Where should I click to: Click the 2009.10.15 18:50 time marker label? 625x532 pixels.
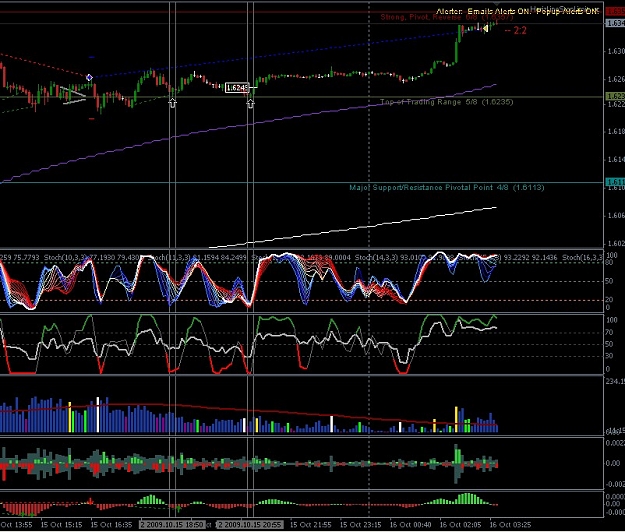pos(172,524)
